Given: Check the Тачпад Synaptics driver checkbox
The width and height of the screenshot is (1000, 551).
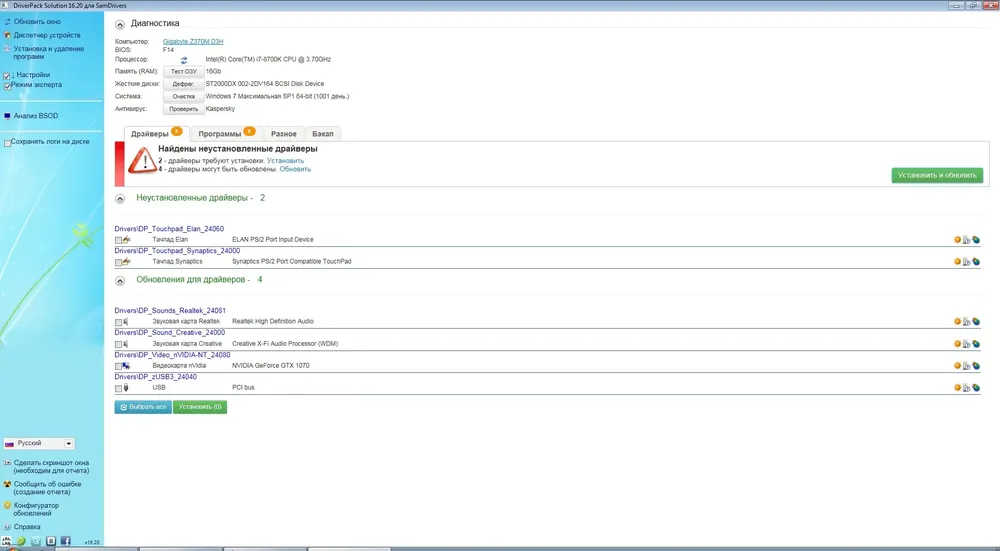Looking at the screenshot, I should coord(118,262).
